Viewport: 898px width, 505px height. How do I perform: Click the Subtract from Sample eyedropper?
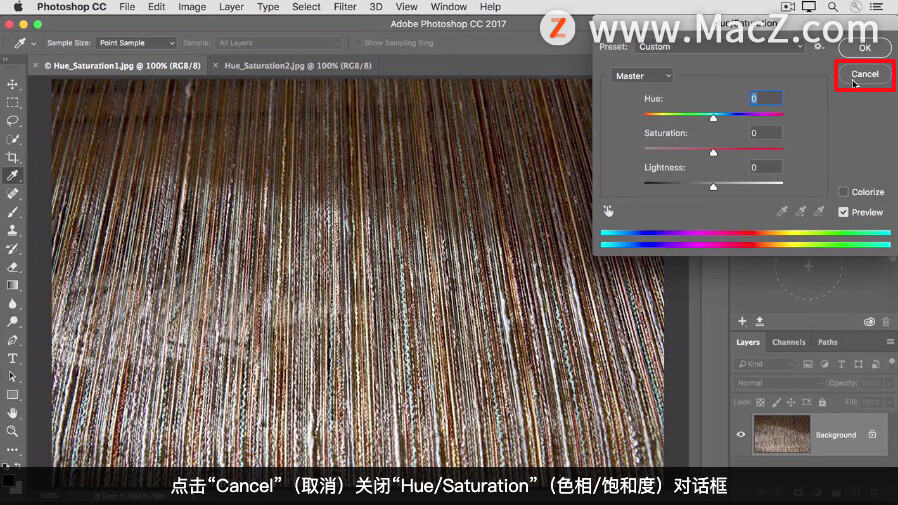[820, 211]
